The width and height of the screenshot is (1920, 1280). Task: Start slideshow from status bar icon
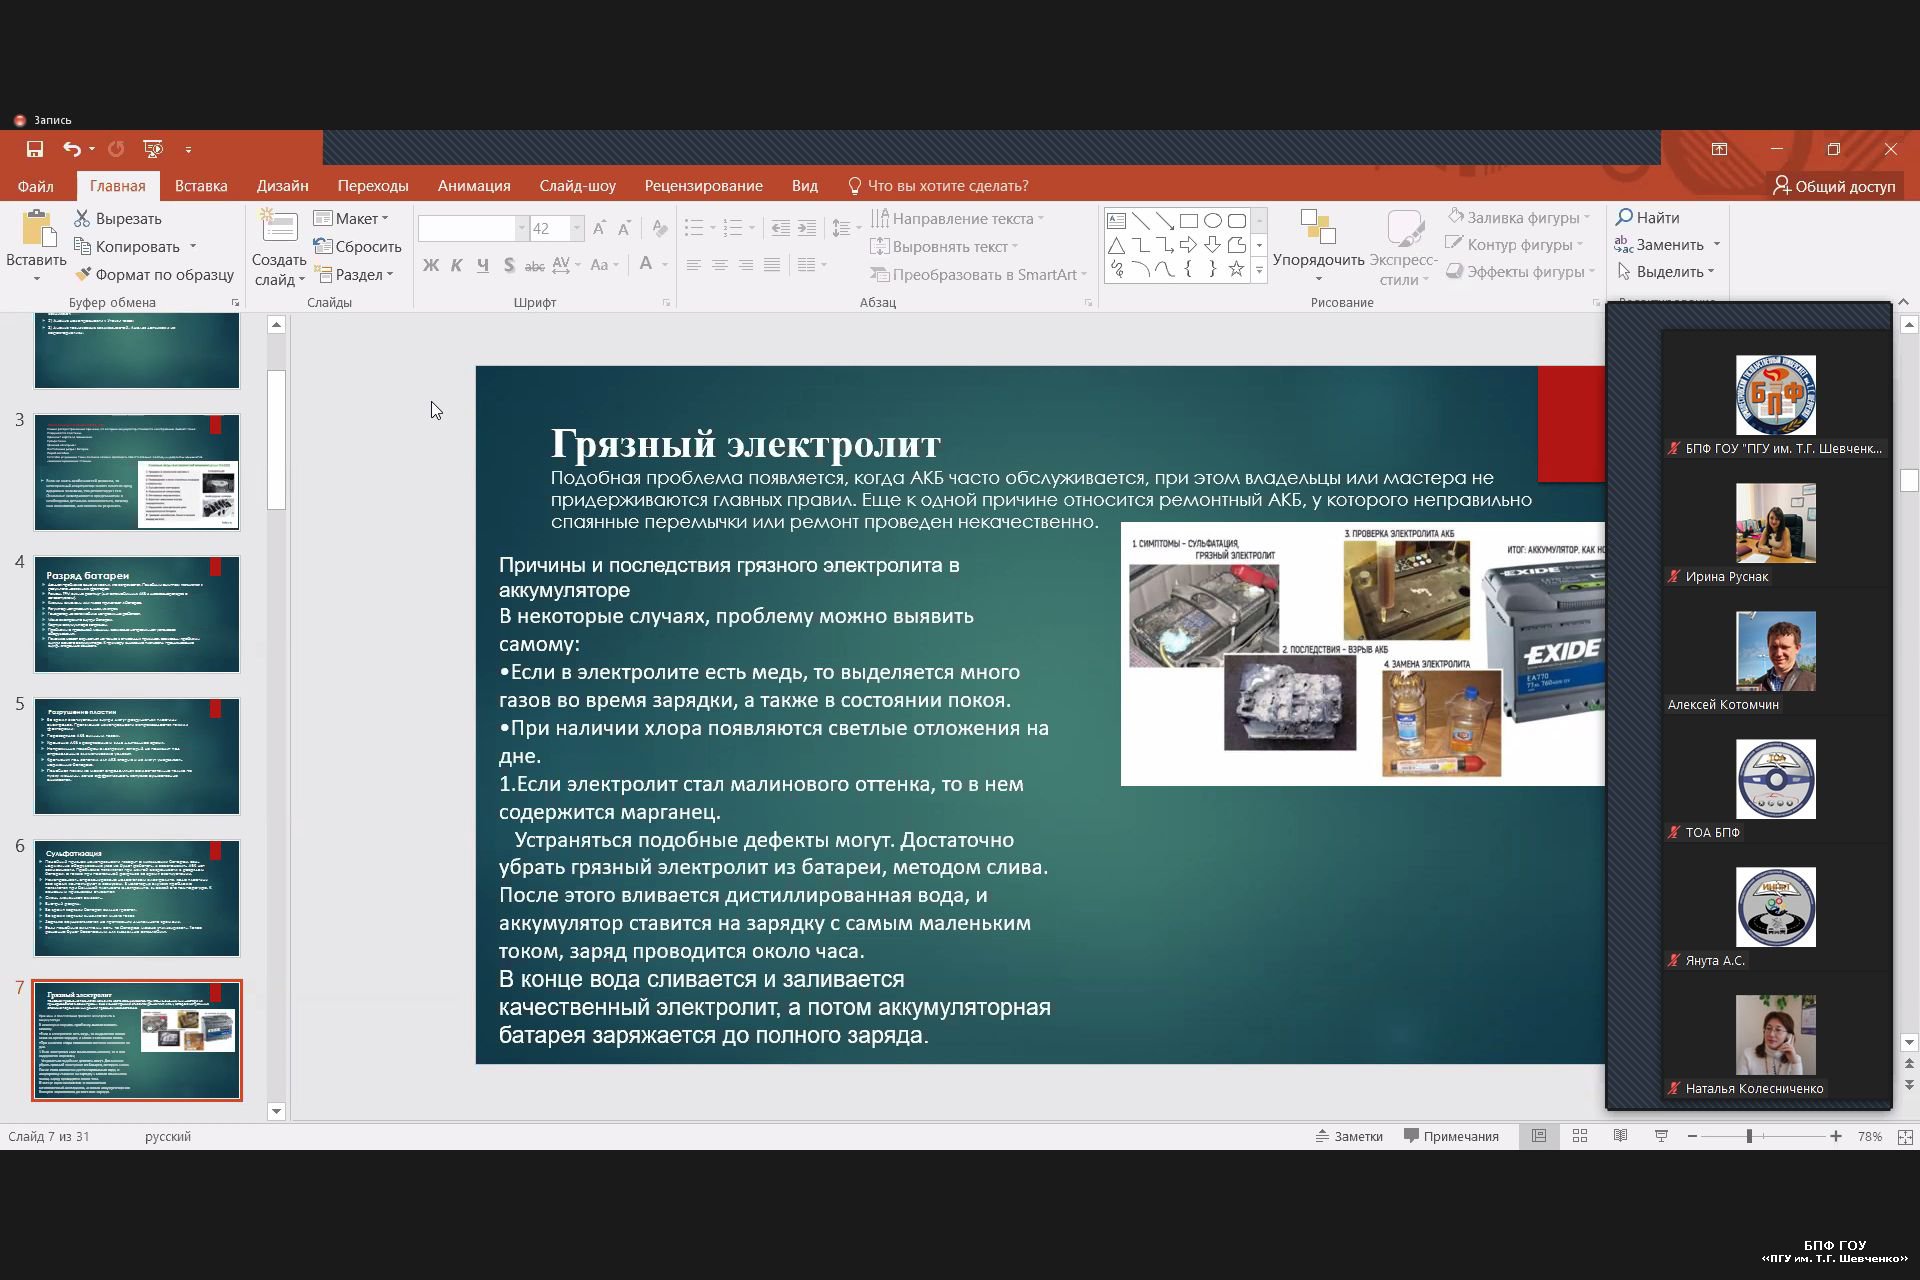click(1661, 1136)
